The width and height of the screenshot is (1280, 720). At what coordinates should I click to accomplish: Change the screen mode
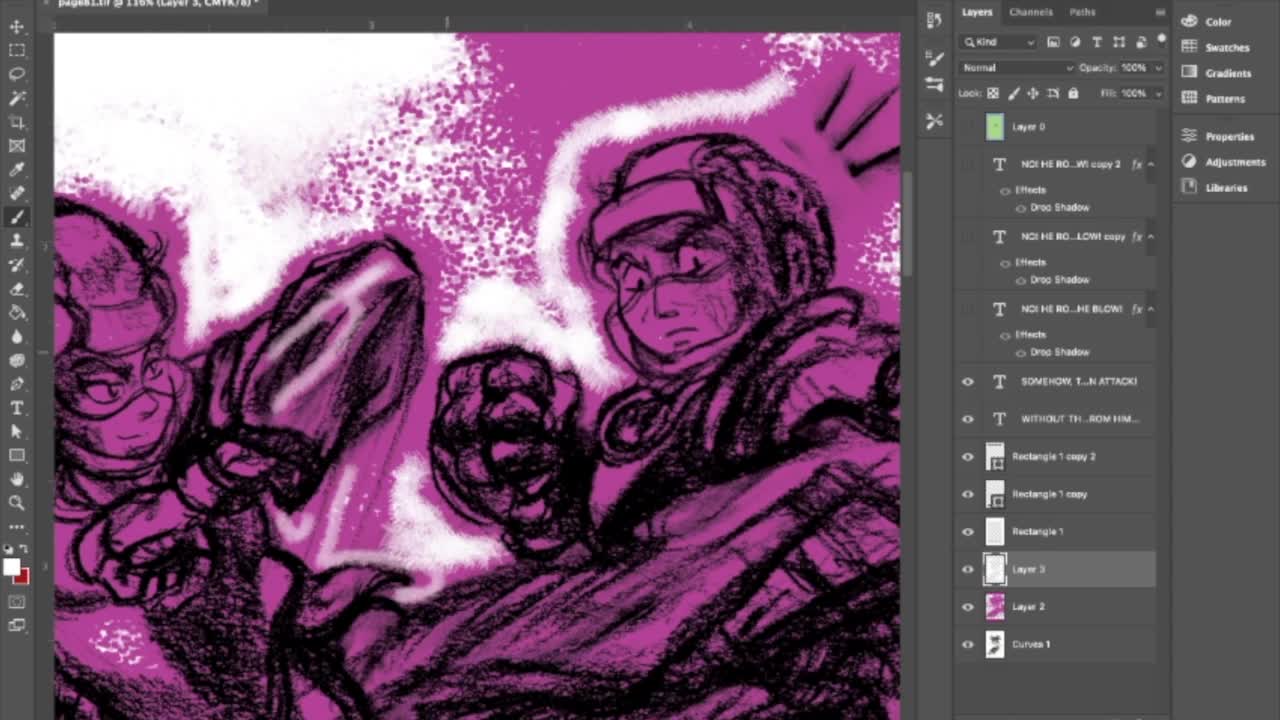pyautogui.click(x=17, y=626)
